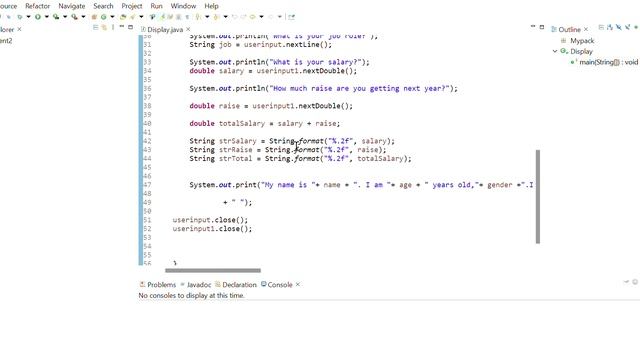Screen dimensions: 640x360
Task: Click "String job" declaration on line 31
Action: (x=210, y=44)
